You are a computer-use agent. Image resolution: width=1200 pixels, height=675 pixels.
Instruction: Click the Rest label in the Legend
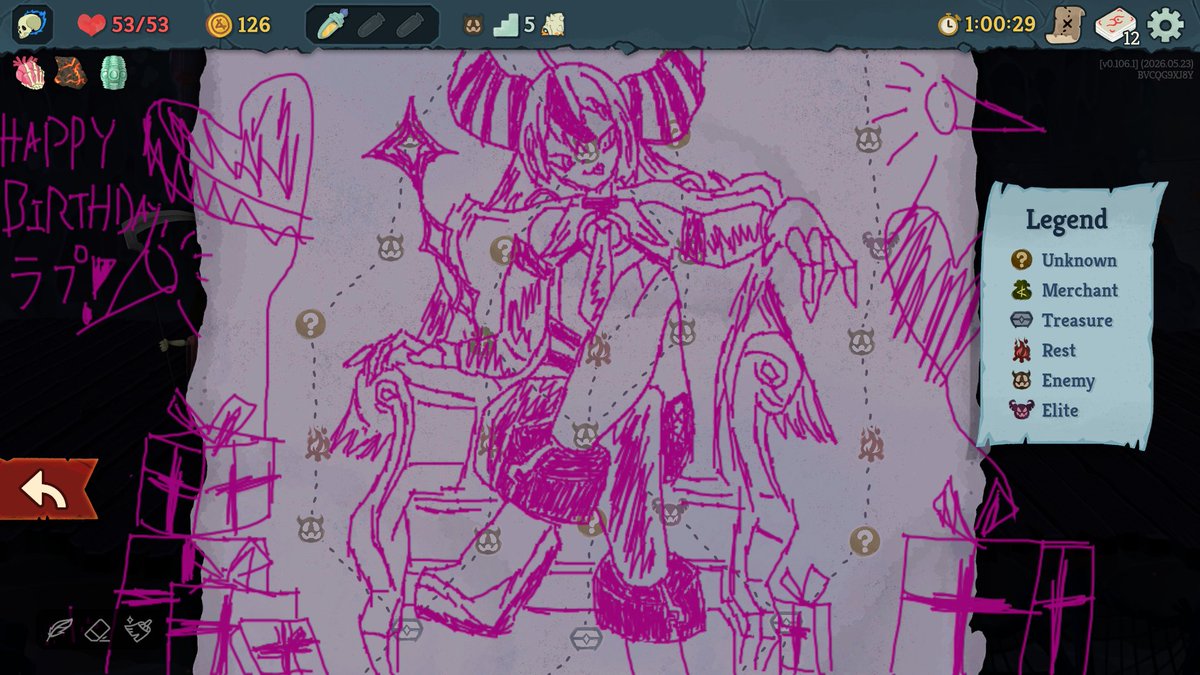coord(1059,350)
